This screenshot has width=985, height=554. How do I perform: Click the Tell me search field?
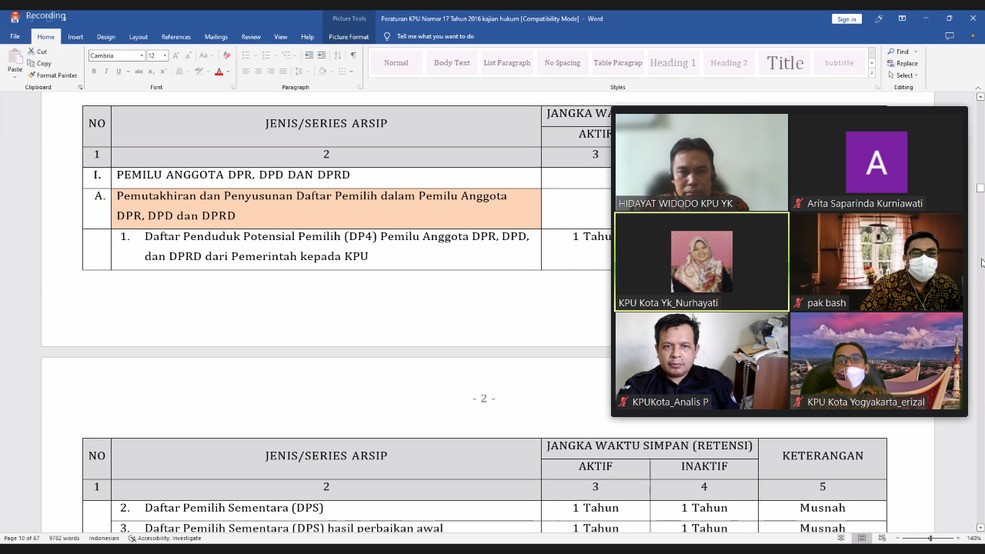click(435, 37)
